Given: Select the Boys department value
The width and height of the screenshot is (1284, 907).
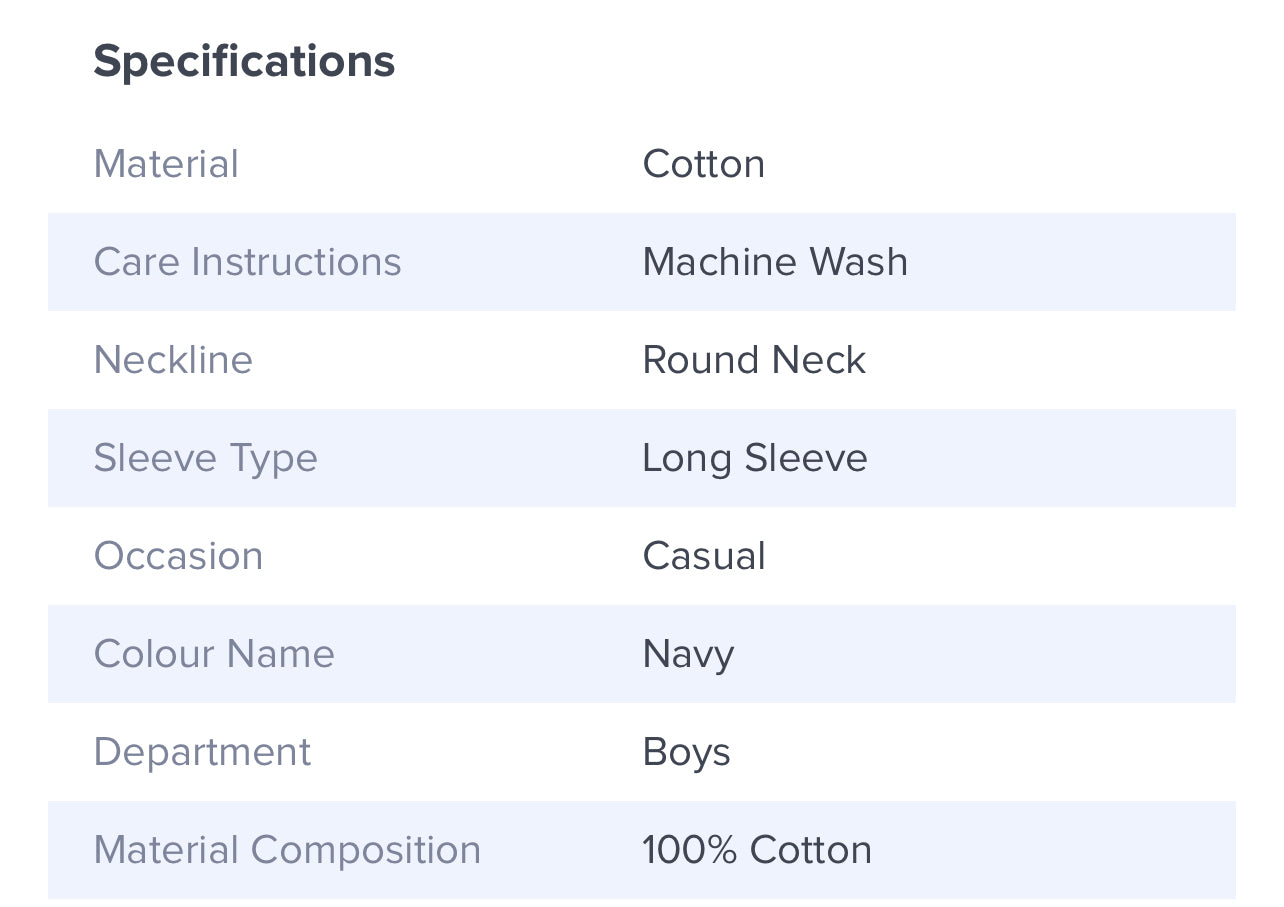Looking at the screenshot, I should pyautogui.click(x=686, y=752).
